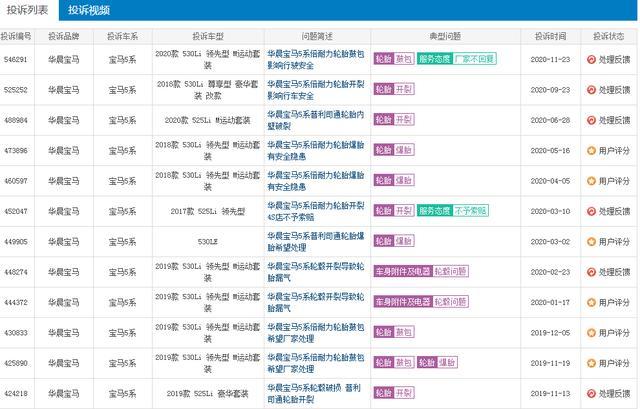Screen dimensions: 640x409
Task: Switch to the 投诉列表 tab
Action: [x=27, y=10]
